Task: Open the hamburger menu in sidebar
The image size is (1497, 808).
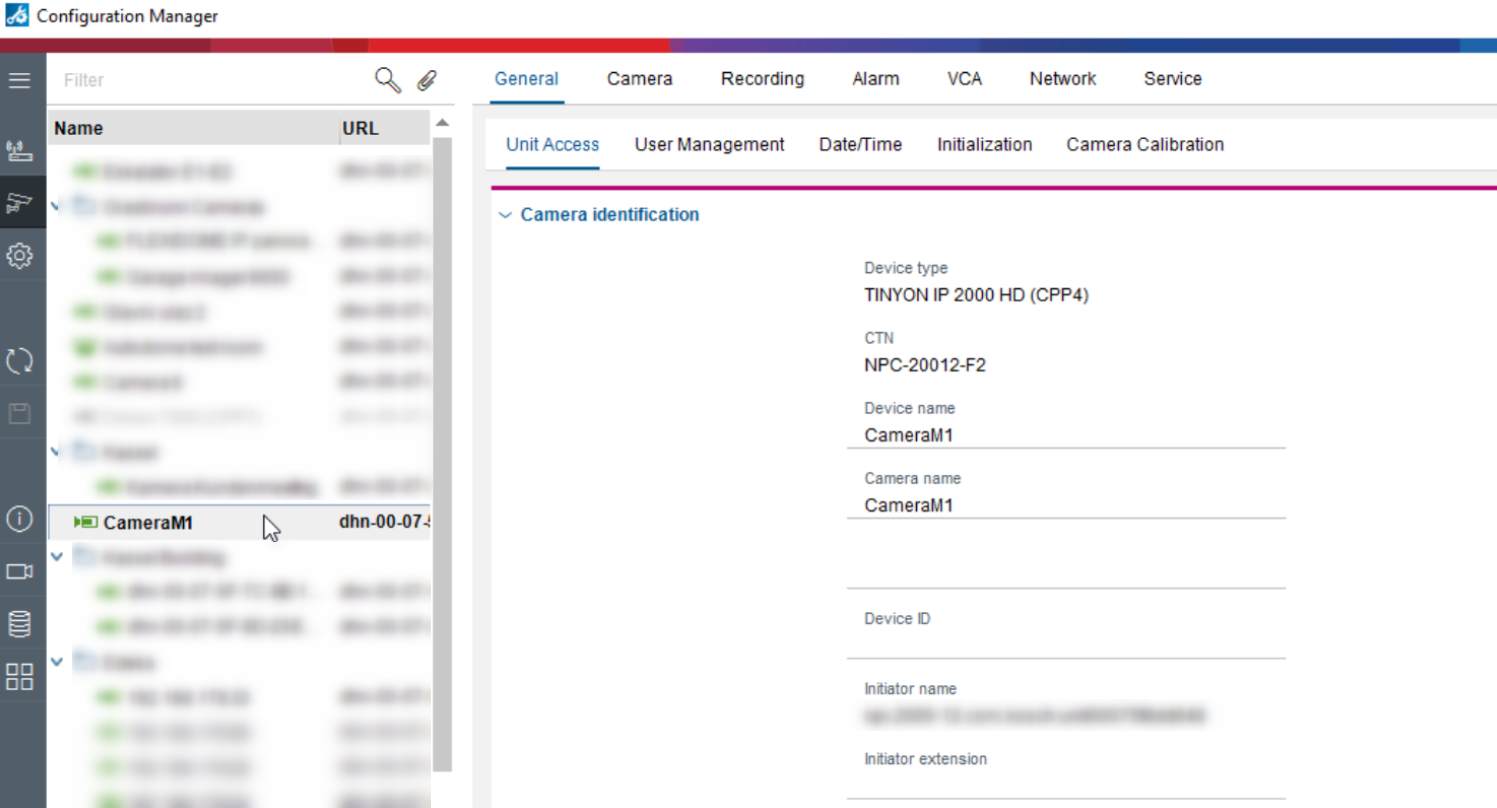Action: pos(20,80)
